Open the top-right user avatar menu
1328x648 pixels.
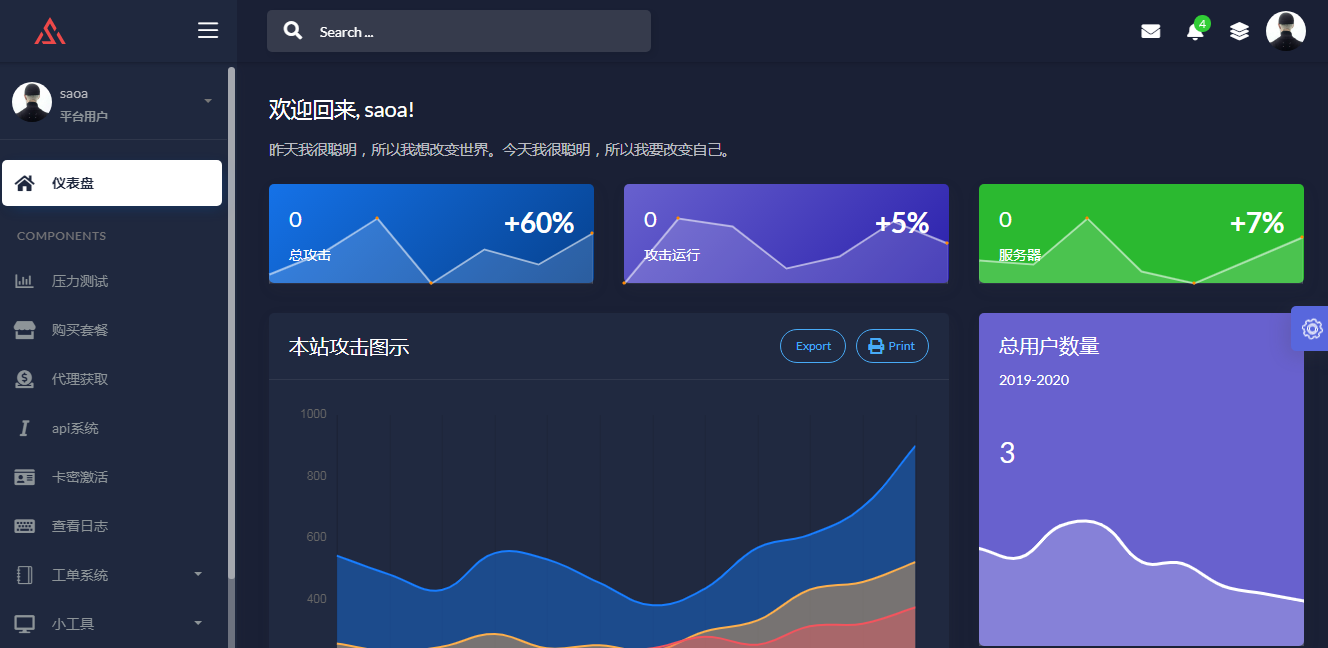(1285, 31)
